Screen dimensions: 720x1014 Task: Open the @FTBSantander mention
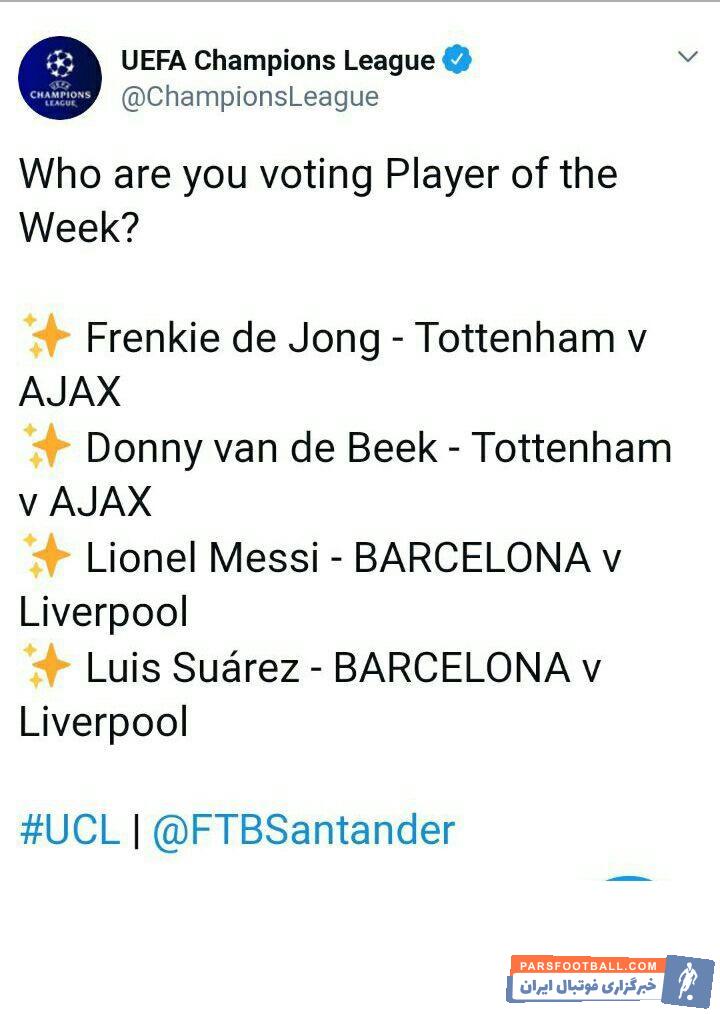[303, 830]
